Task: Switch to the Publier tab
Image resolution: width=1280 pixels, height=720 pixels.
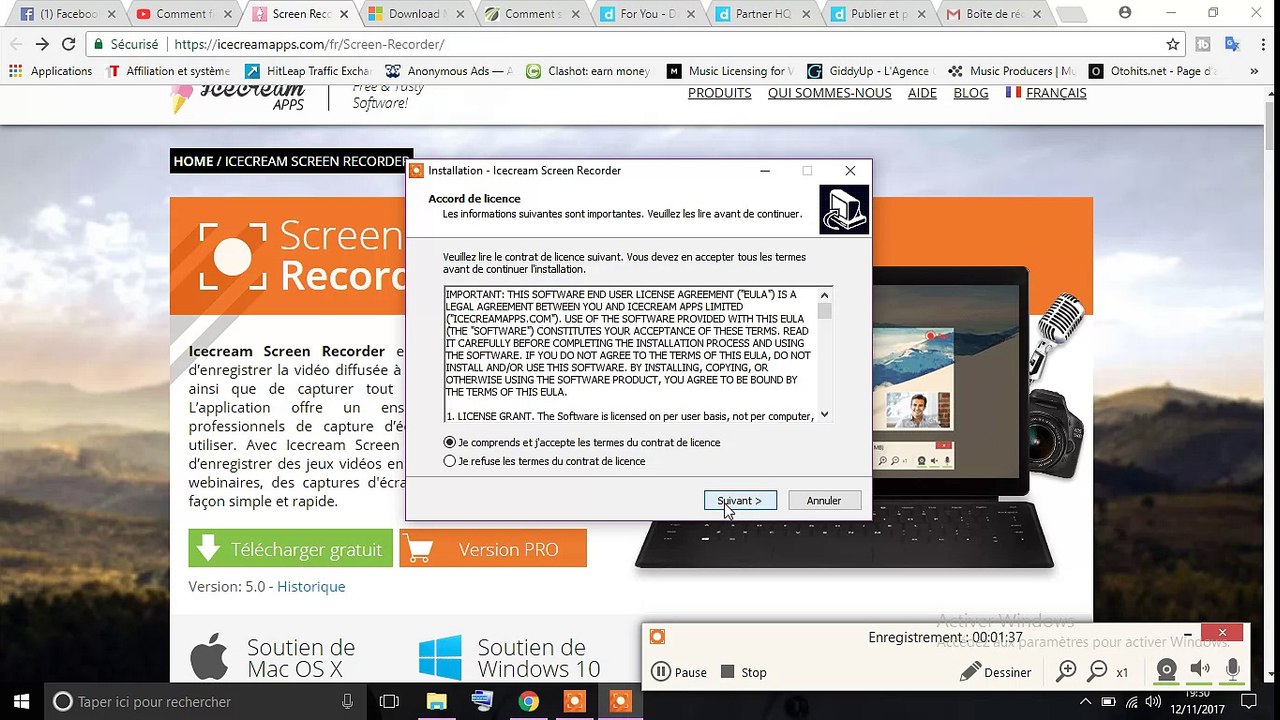Action: pos(878,14)
